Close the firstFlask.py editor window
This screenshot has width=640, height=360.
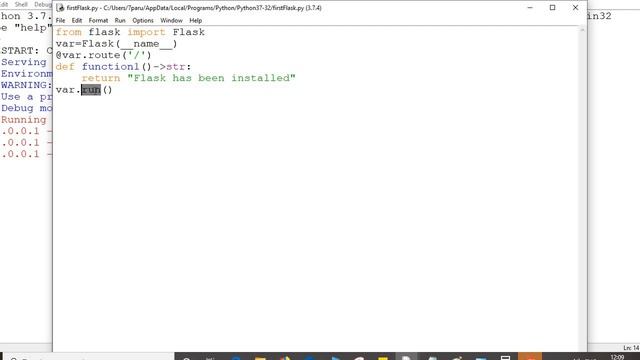coord(575,8)
